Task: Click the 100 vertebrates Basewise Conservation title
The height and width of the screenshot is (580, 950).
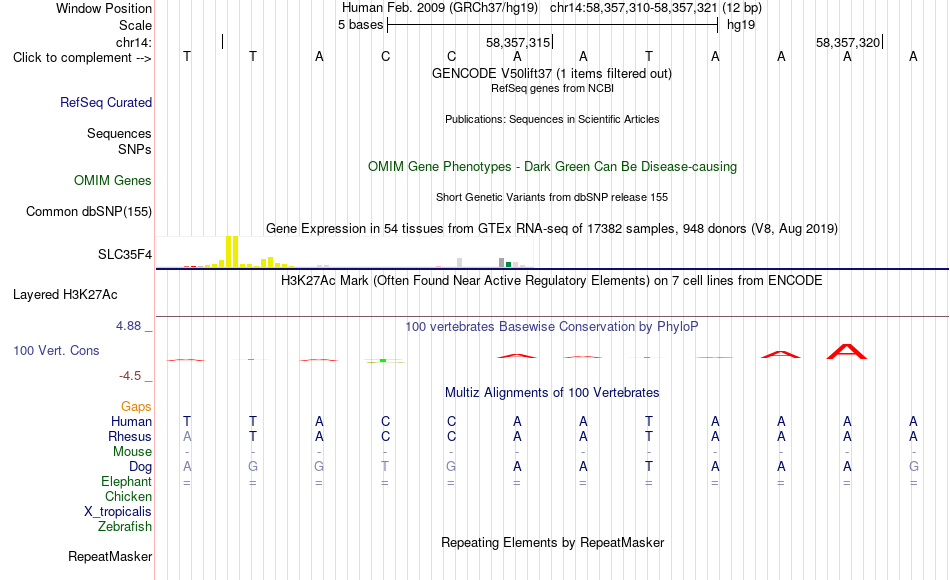Action: [x=552, y=327]
